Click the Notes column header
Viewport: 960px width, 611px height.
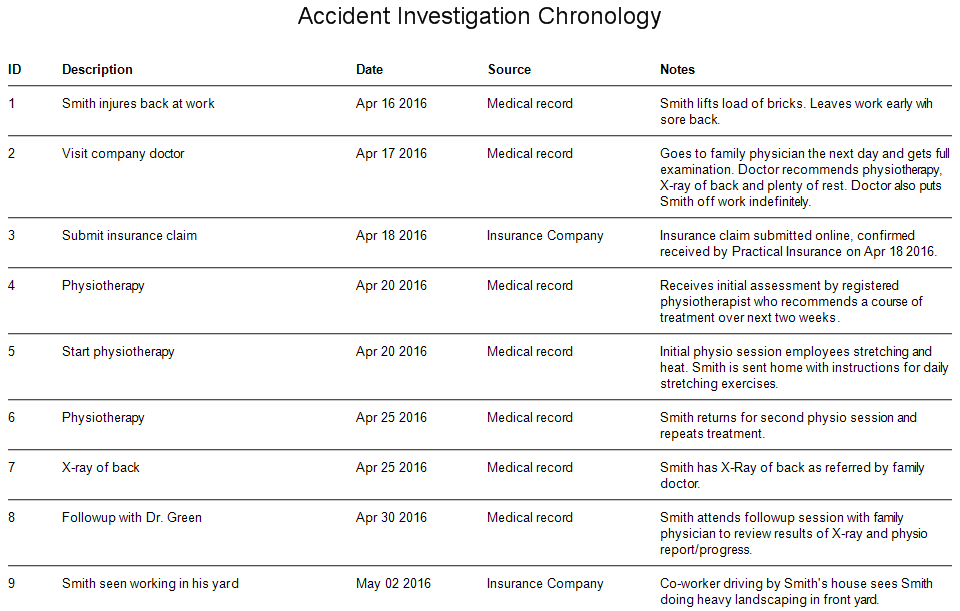(677, 70)
